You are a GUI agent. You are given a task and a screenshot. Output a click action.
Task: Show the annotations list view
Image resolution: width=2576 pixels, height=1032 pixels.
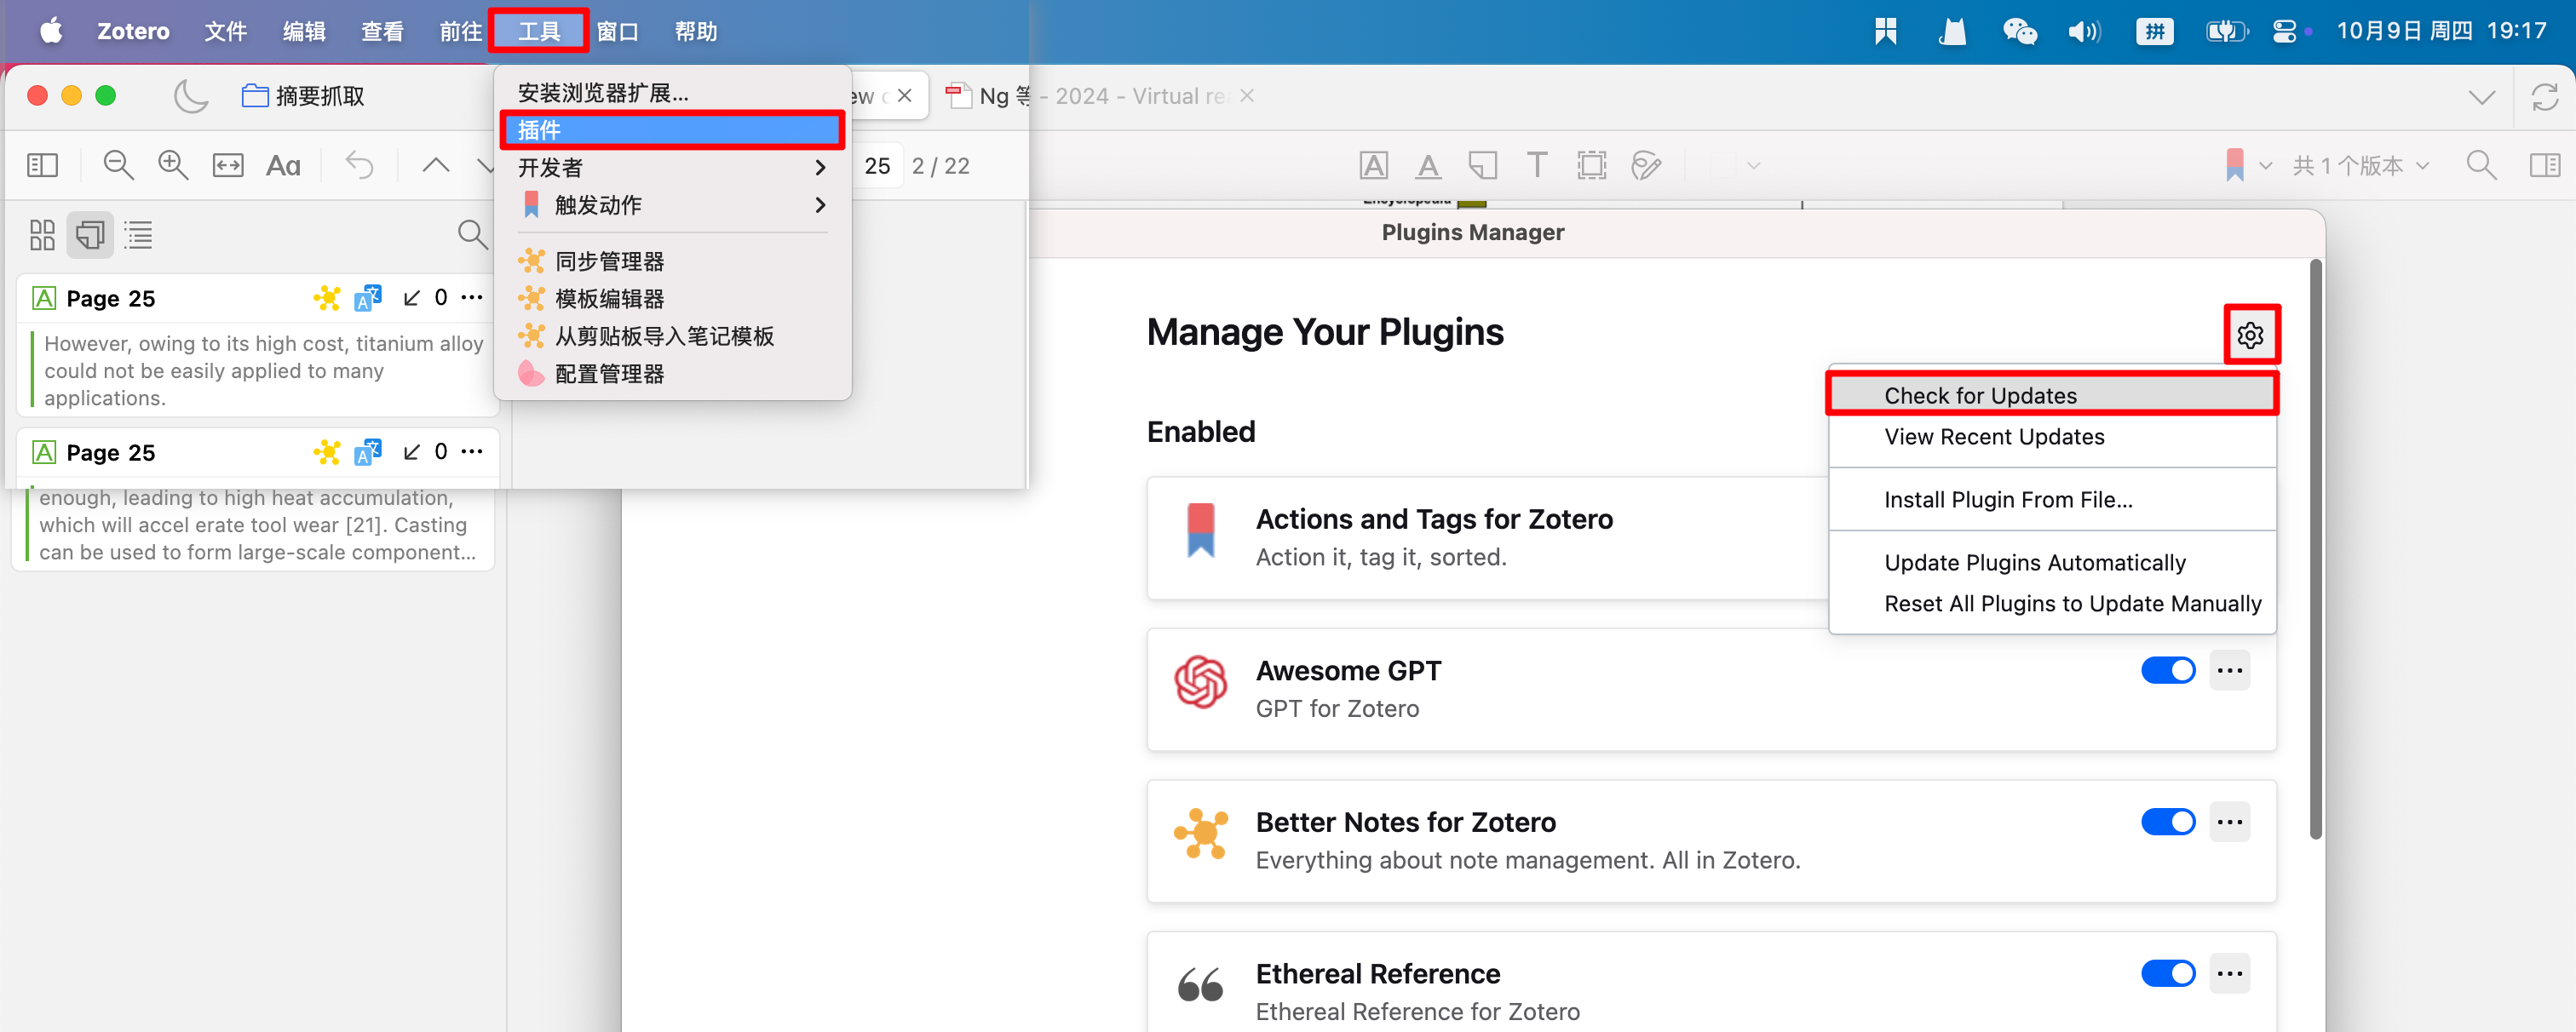pyautogui.click(x=90, y=235)
